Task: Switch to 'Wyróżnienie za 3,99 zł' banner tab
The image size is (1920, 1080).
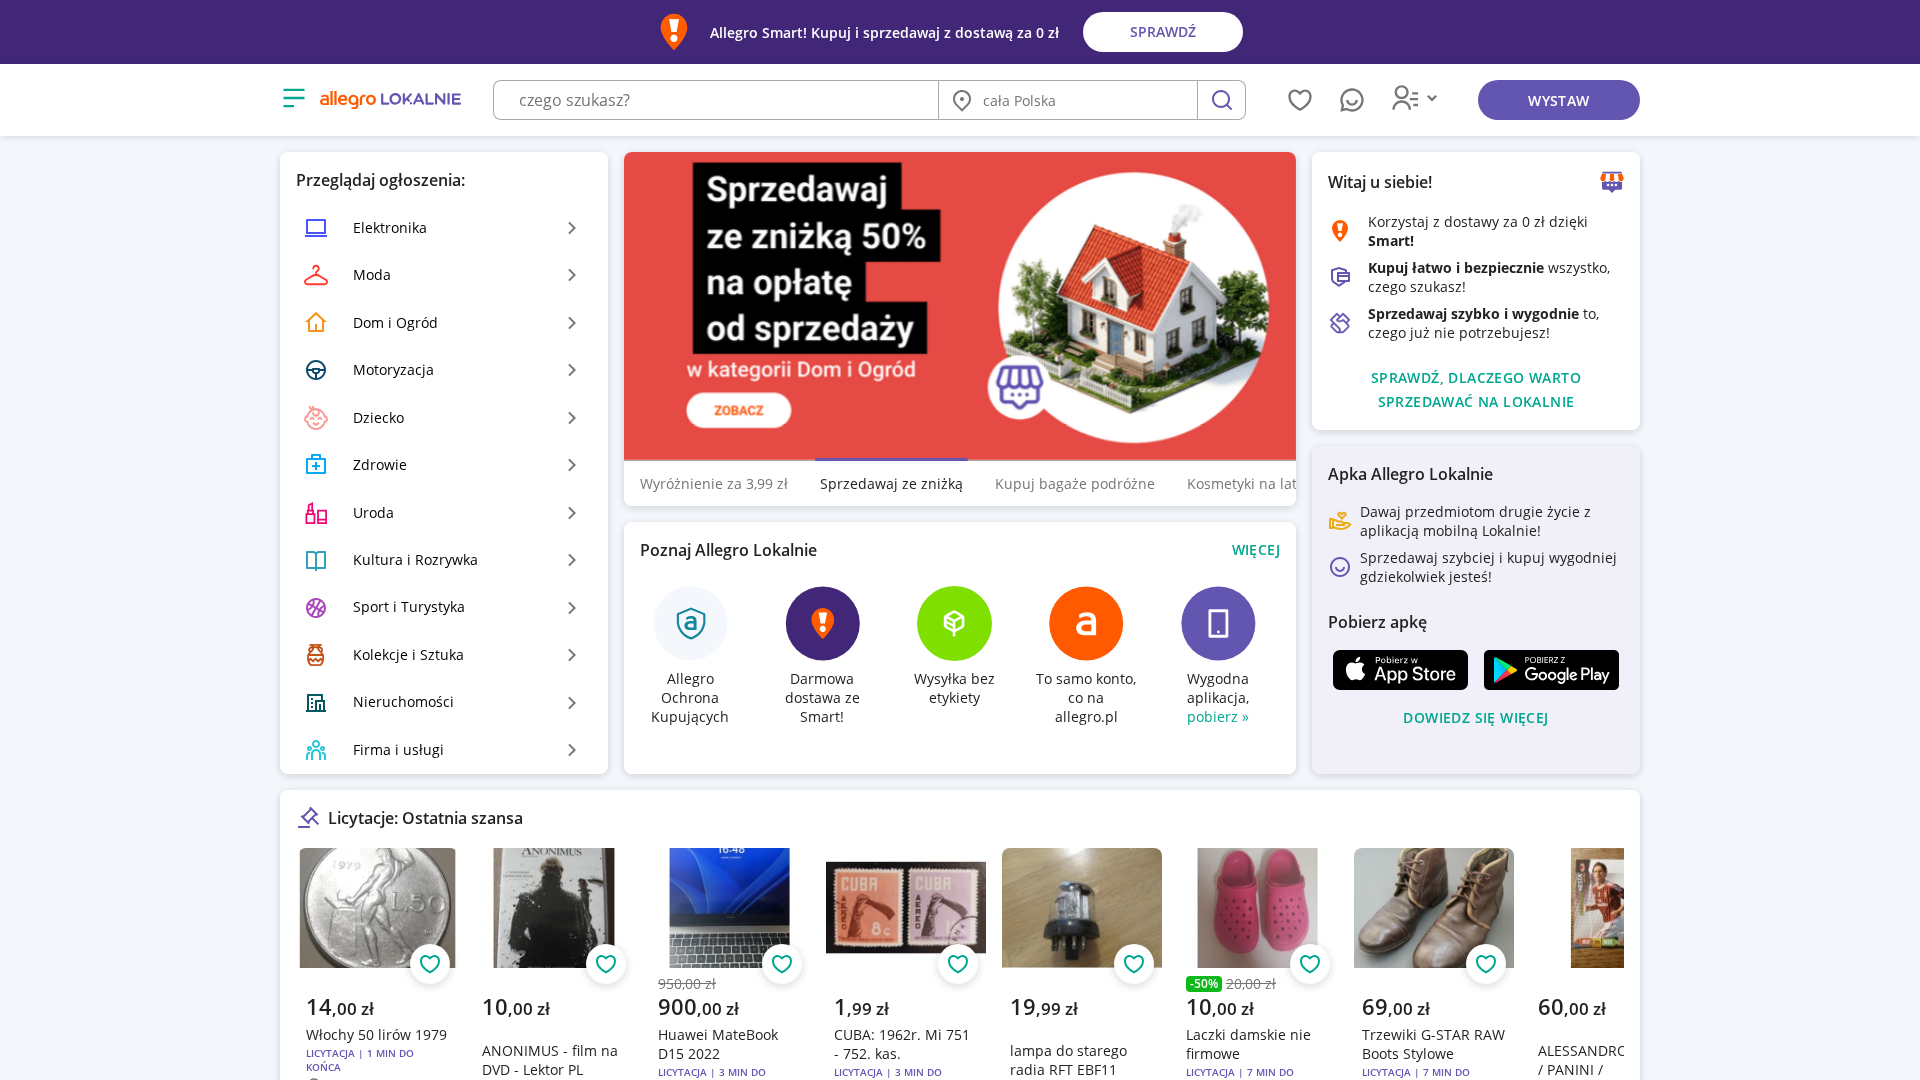Action: (x=714, y=484)
